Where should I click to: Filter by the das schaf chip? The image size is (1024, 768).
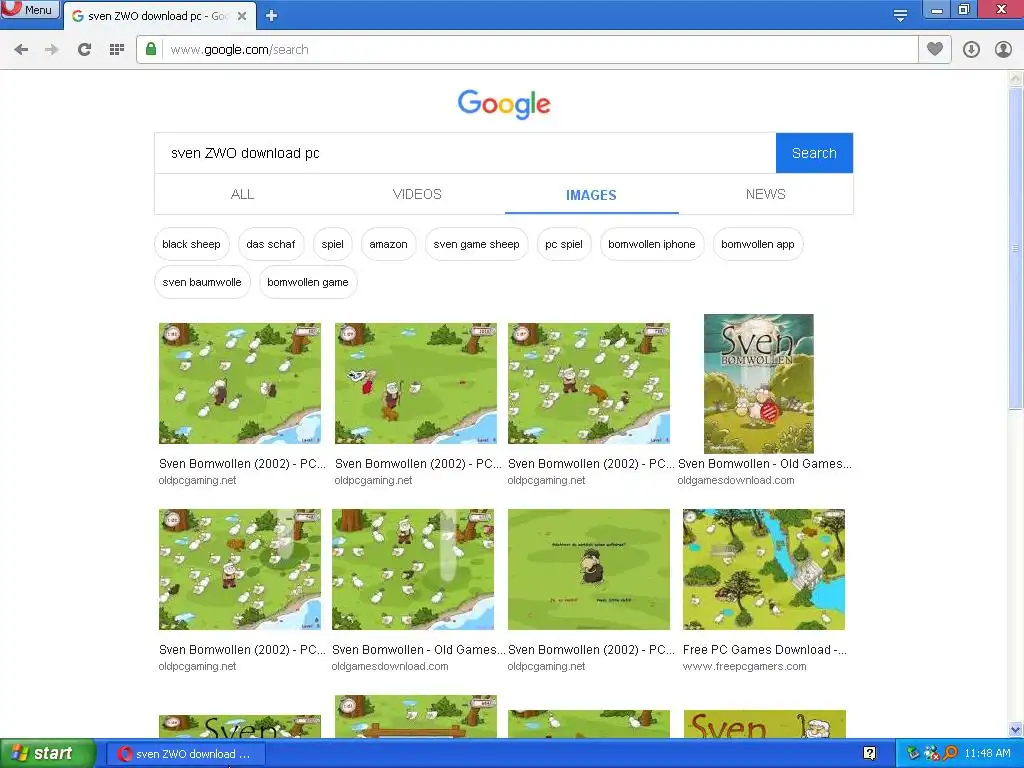click(x=271, y=244)
